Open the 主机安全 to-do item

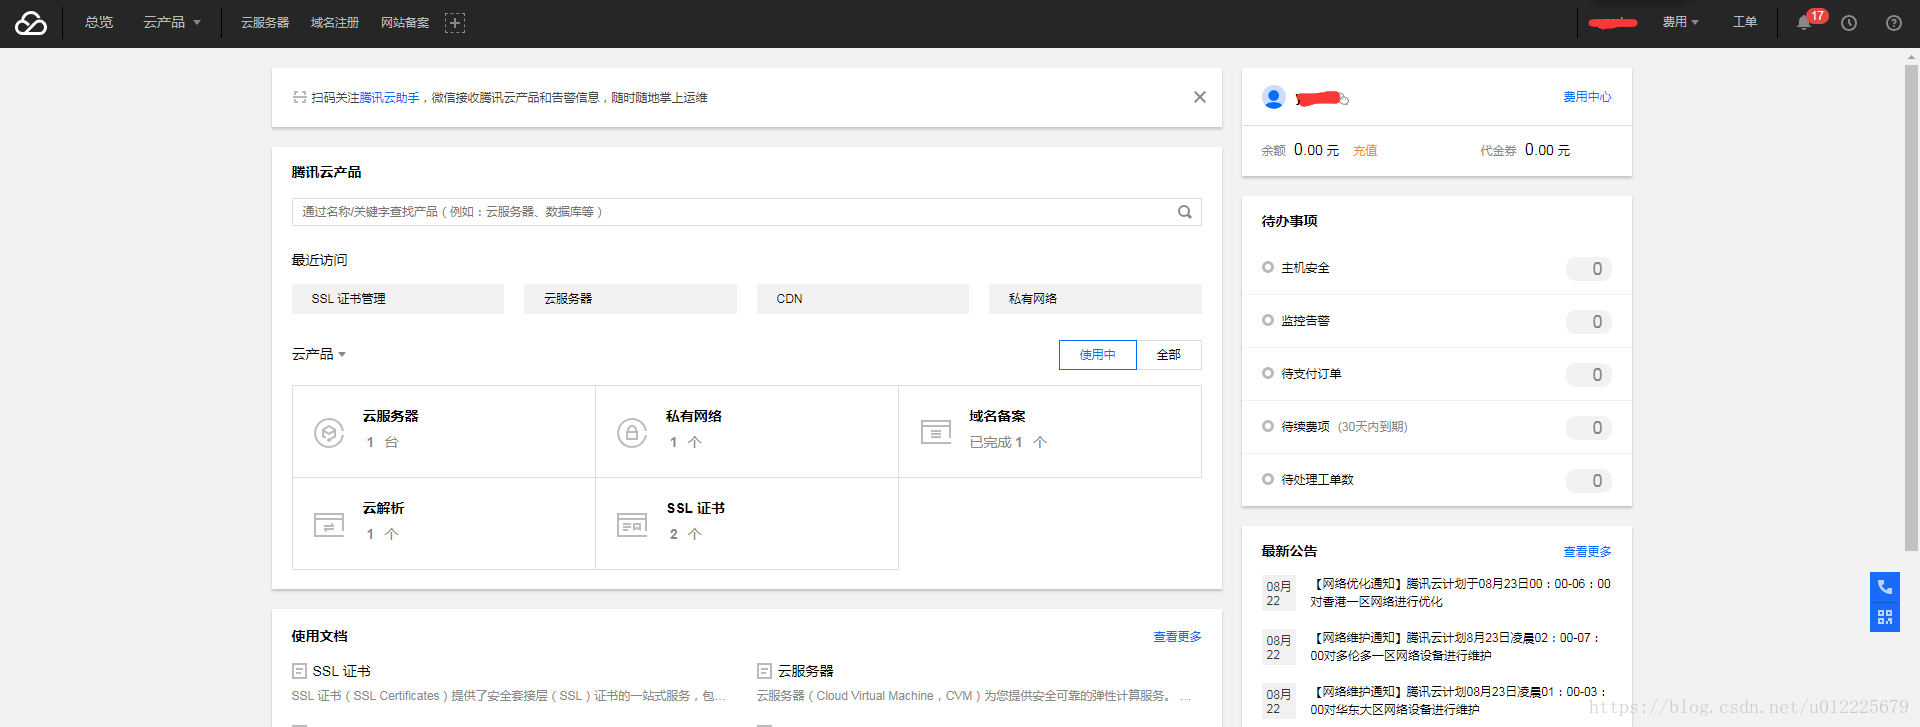click(x=1437, y=268)
